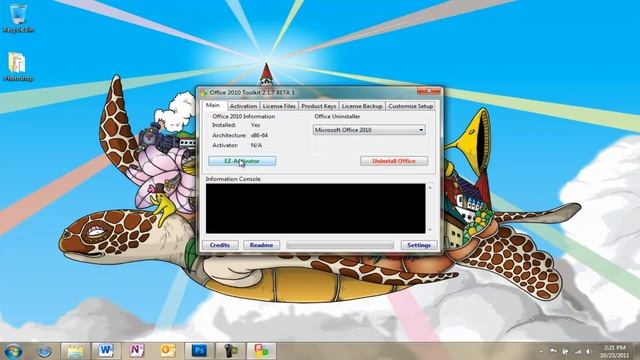Select the Main tab
Viewport: 640px width, 360px height.
tap(213, 105)
